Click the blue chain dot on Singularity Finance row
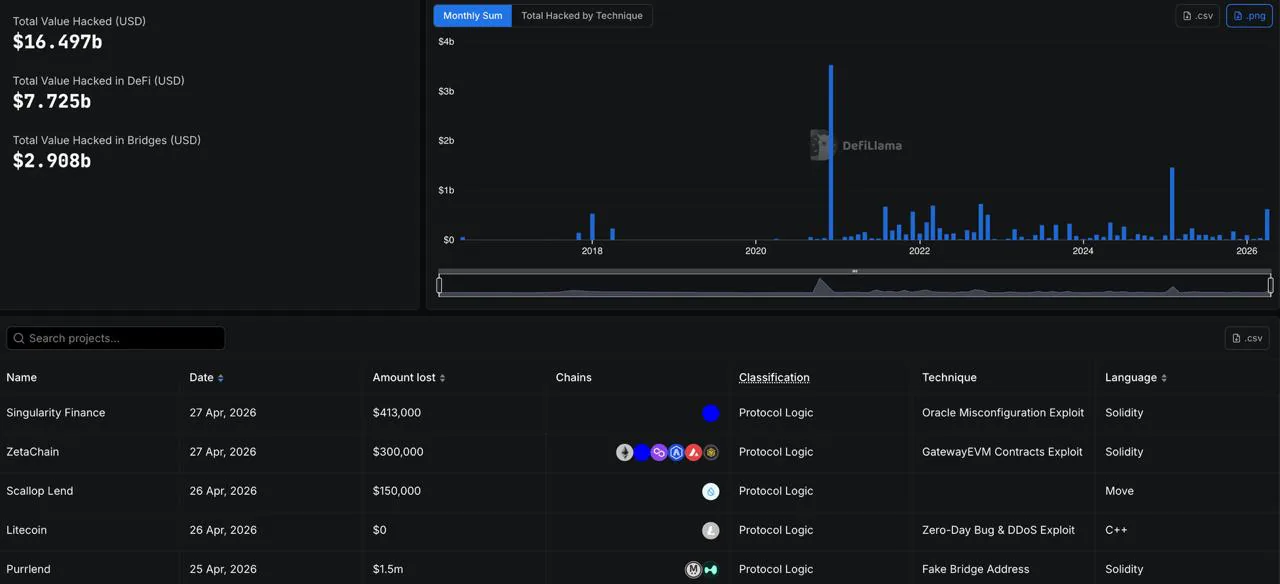Screen dimensions: 1280x584 click(x=711, y=413)
